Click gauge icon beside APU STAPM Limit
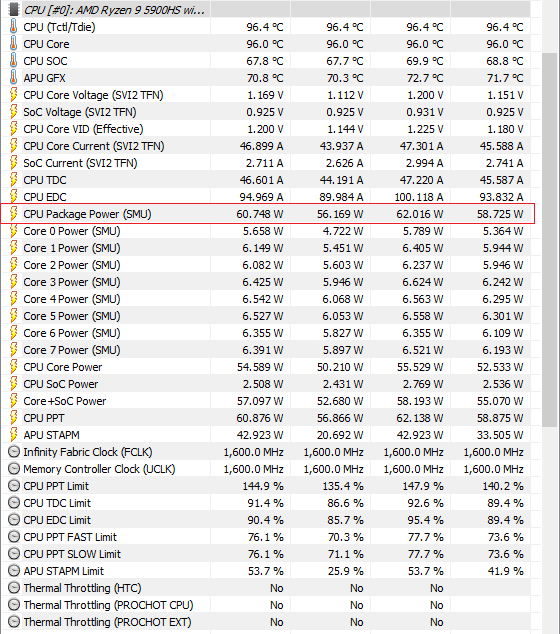Image resolution: width=560 pixels, height=634 pixels. pyautogui.click(x=14, y=571)
